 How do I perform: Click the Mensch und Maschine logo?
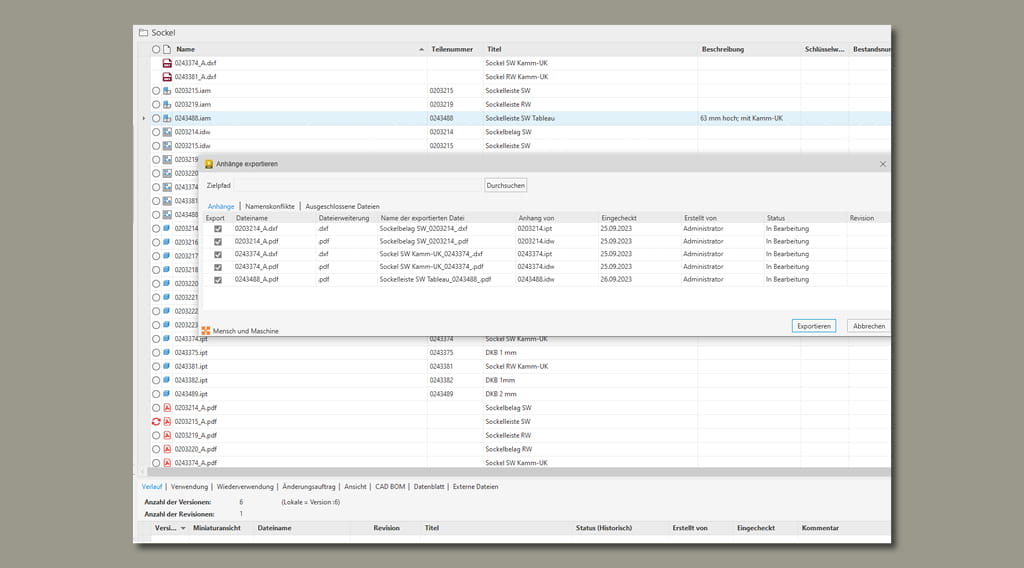coord(206,331)
